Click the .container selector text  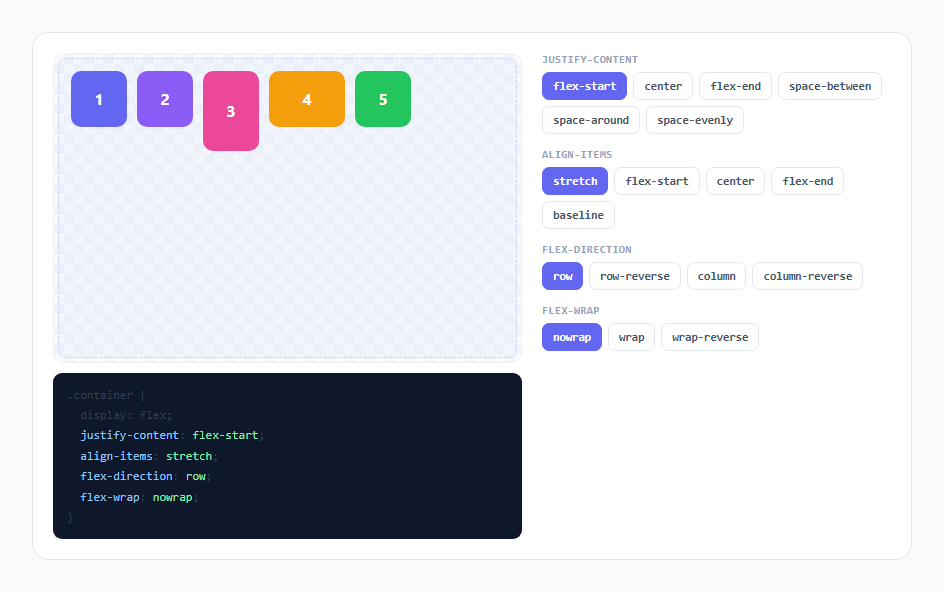tap(101, 395)
